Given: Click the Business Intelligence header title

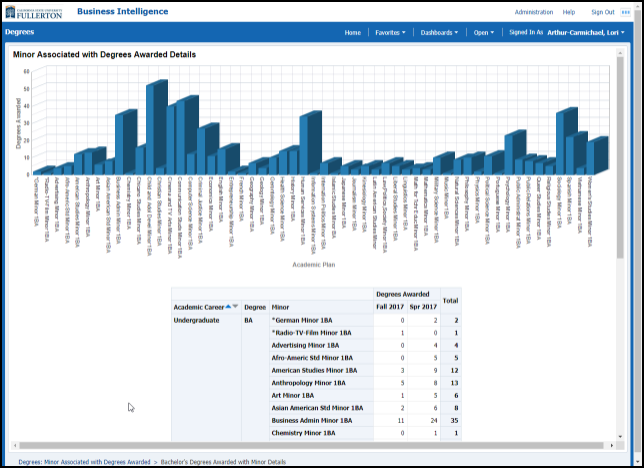Looking at the screenshot, I should [122, 12].
